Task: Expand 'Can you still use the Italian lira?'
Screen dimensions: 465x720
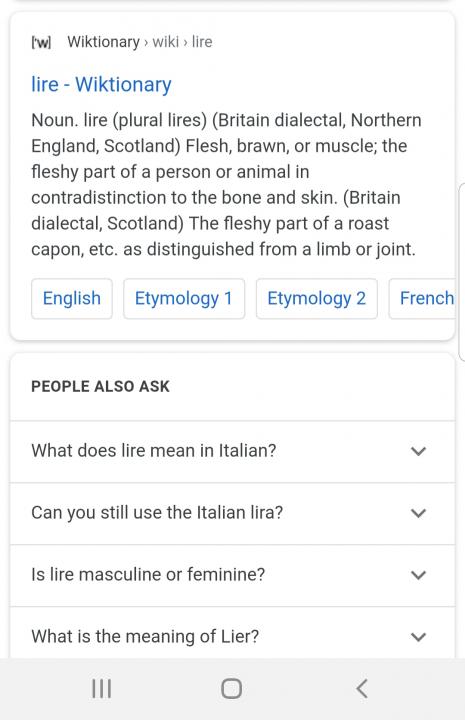Action: [232, 513]
